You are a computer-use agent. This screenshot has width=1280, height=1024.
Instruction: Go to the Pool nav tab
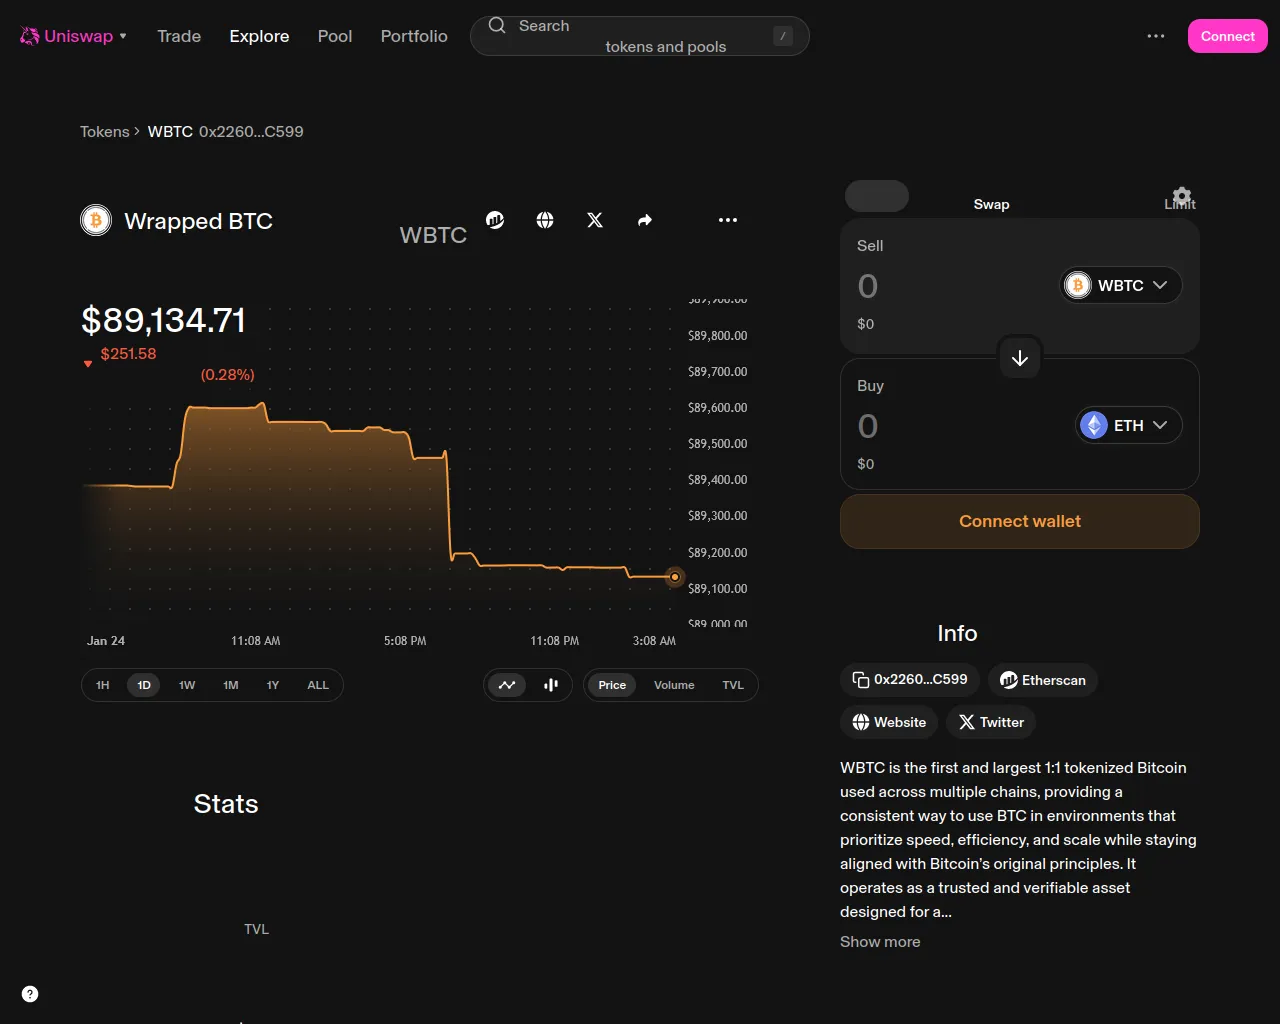click(x=335, y=36)
